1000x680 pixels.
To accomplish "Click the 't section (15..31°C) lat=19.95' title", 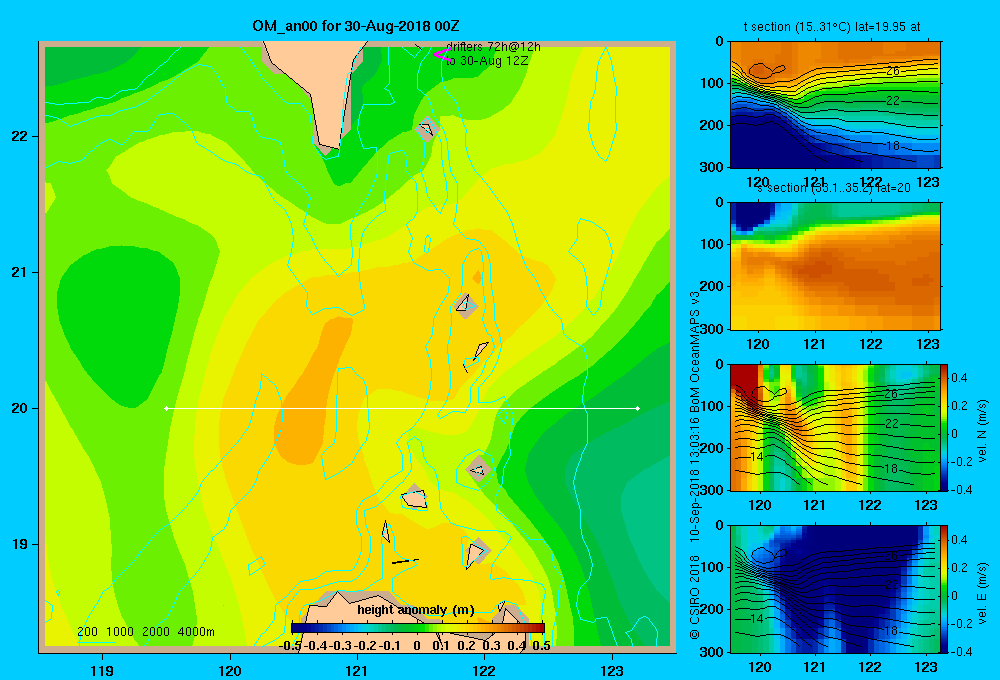I will (x=832, y=27).
